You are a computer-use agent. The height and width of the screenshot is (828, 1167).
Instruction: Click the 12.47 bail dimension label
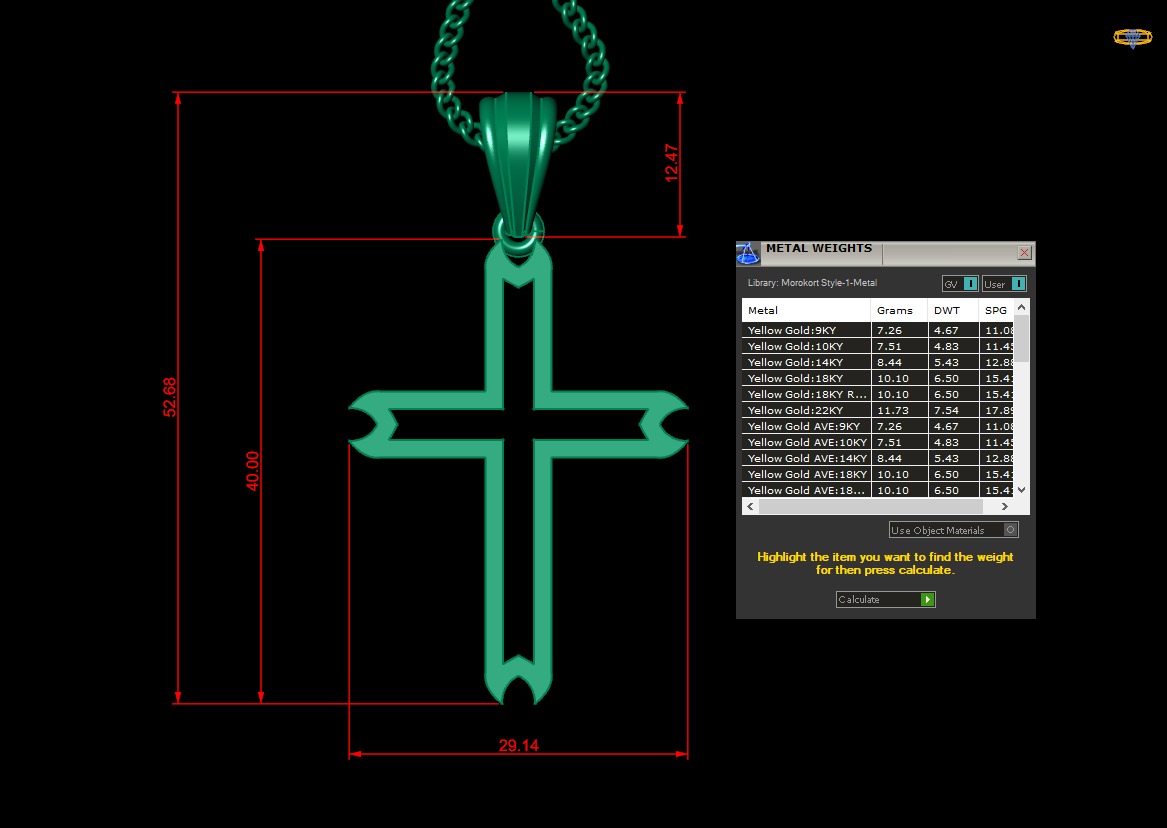pyautogui.click(x=671, y=164)
